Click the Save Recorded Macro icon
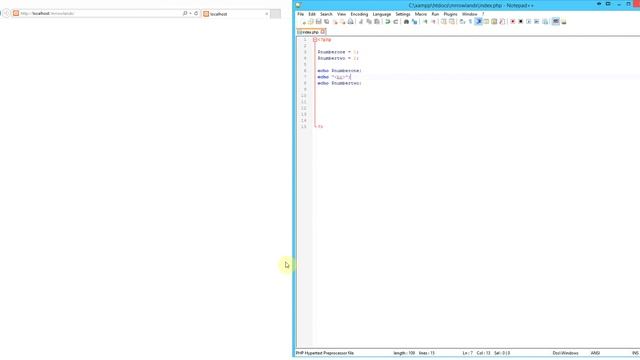The height and width of the screenshot is (360, 640). coord(545,22)
